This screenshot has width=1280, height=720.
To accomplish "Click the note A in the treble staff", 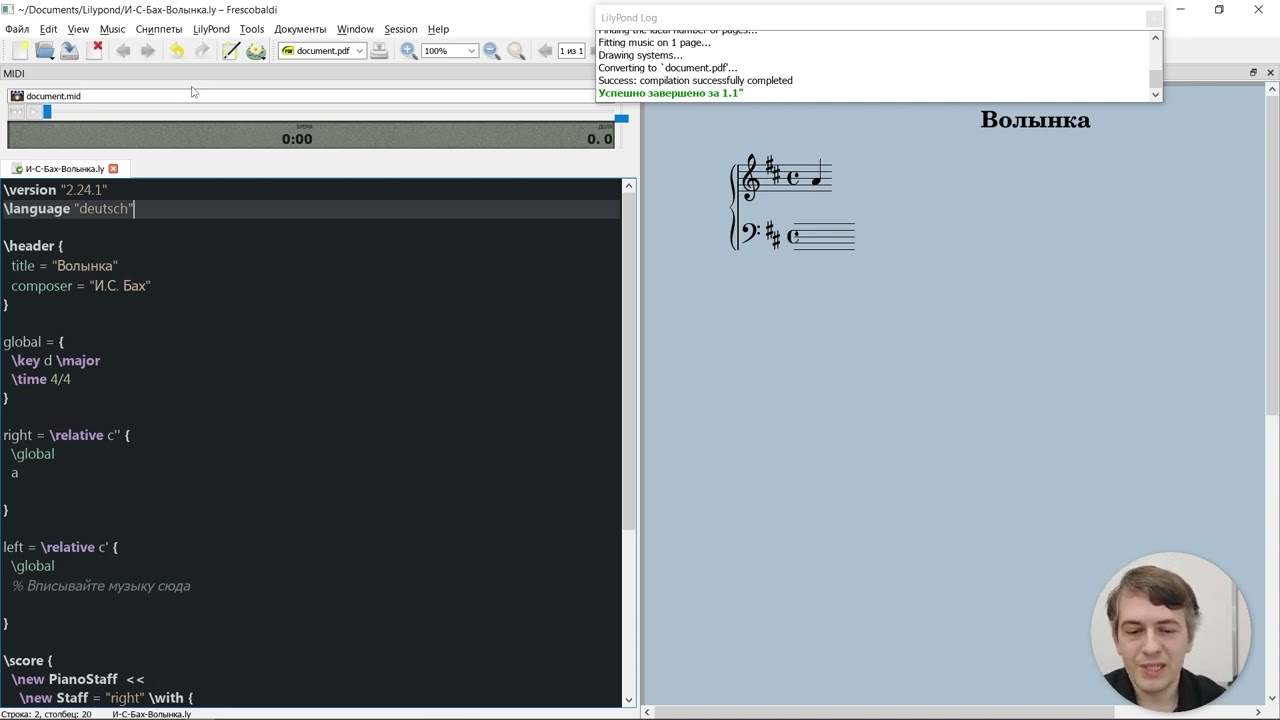I will 817,179.
